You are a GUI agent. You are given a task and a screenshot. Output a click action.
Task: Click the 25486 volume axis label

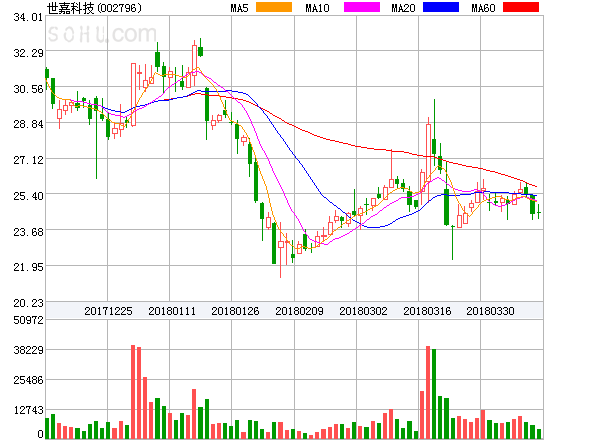(28, 380)
